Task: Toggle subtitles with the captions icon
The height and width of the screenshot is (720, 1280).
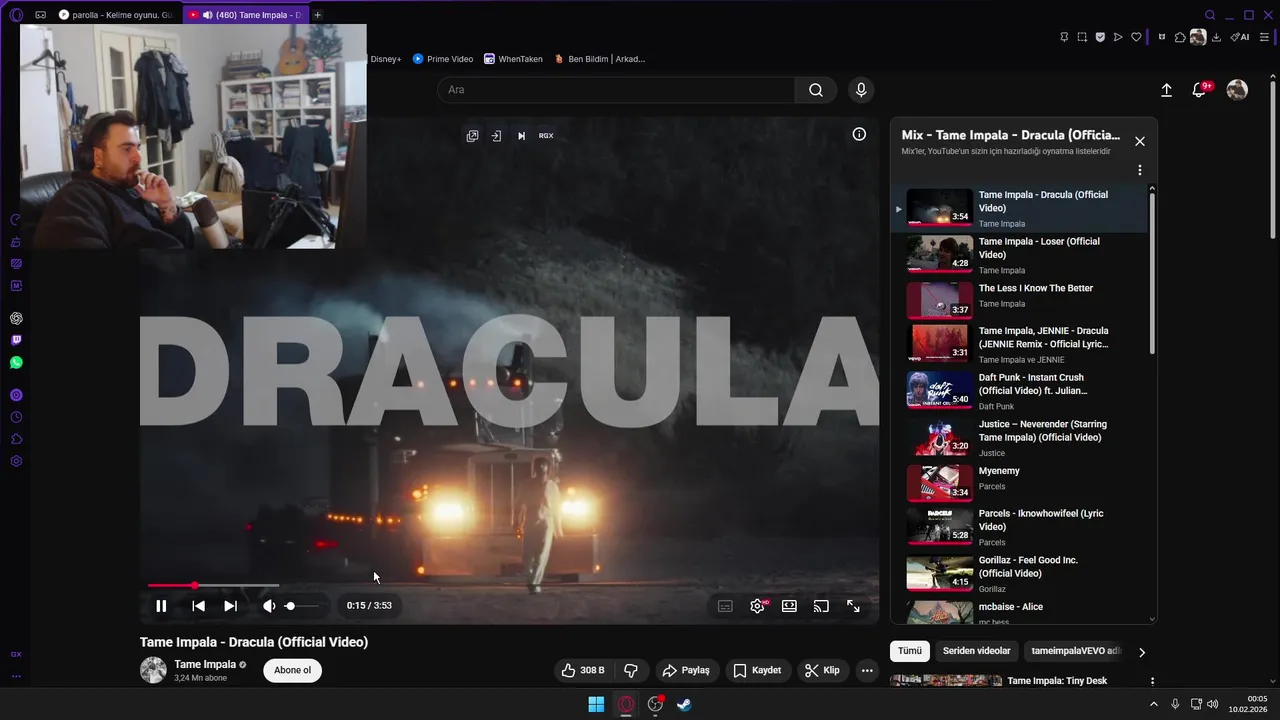Action: point(725,606)
